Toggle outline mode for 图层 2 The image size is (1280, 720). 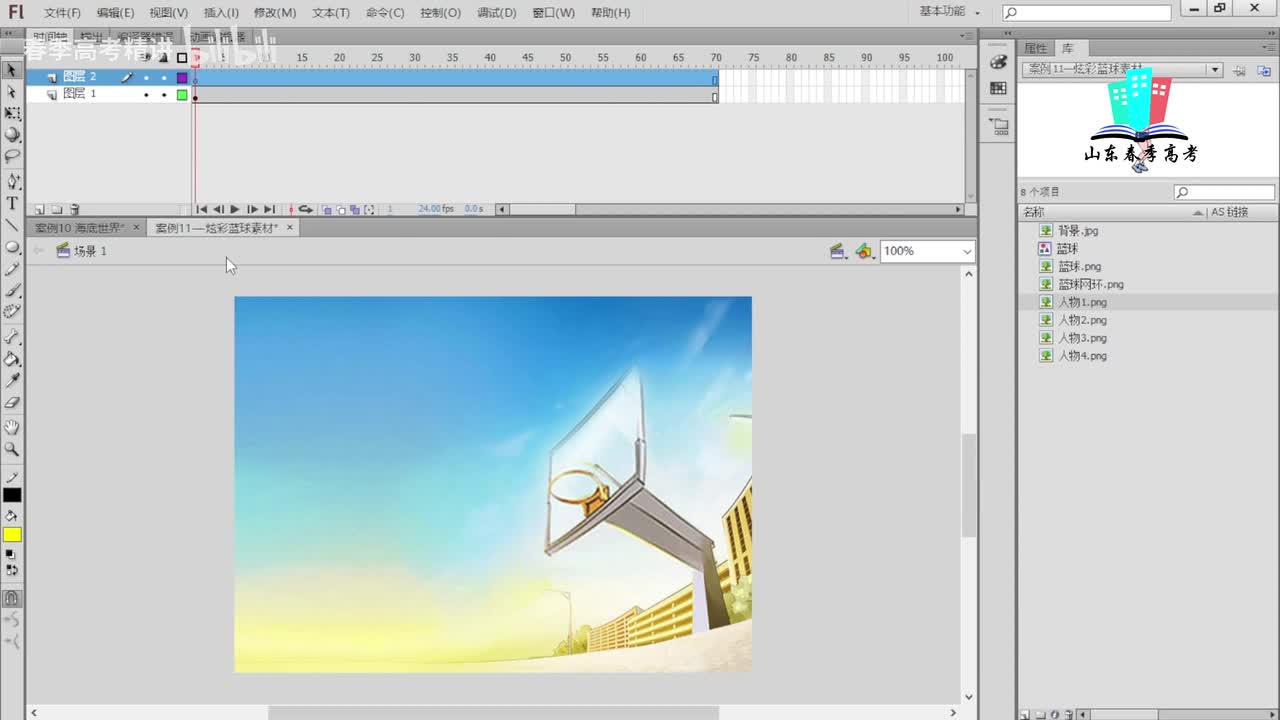click(x=182, y=77)
